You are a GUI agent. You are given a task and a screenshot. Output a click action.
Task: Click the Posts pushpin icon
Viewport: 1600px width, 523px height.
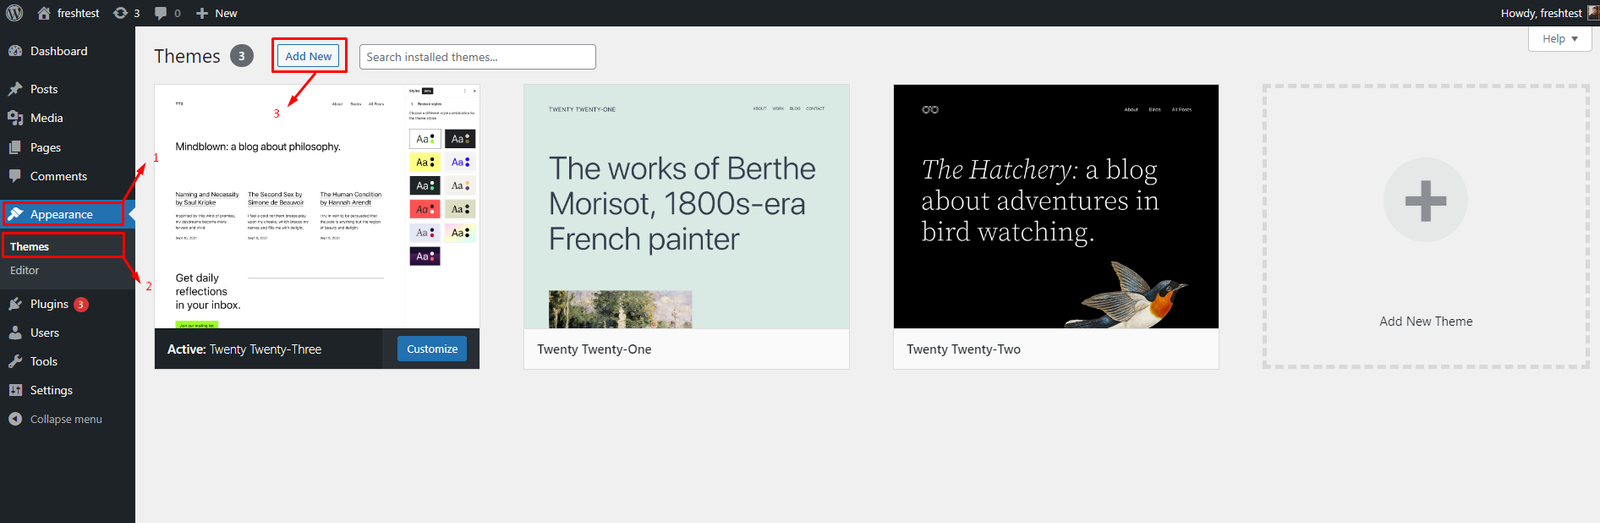click(15, 89)
